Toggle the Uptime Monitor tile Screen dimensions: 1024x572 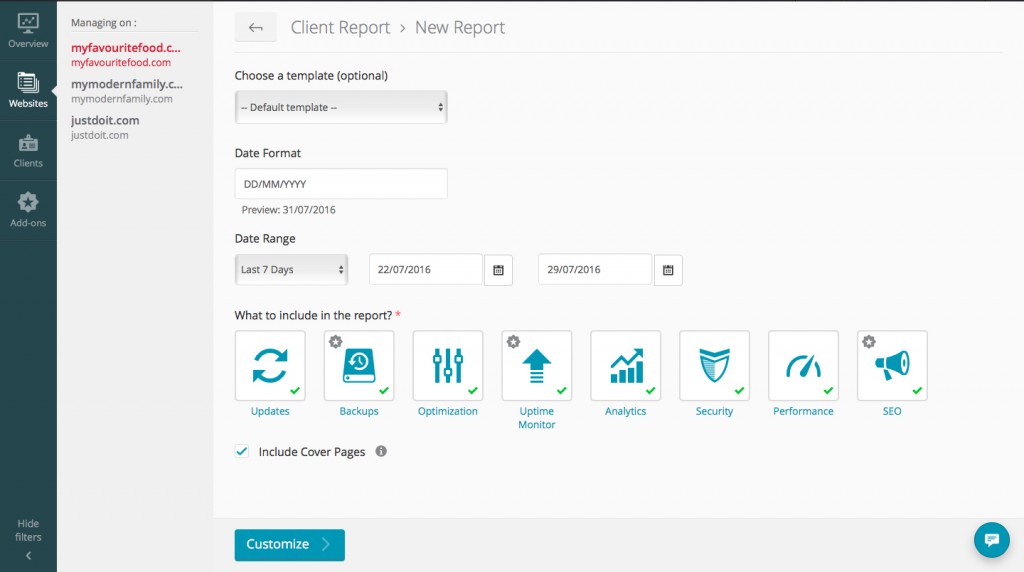[x=536, y=365]
